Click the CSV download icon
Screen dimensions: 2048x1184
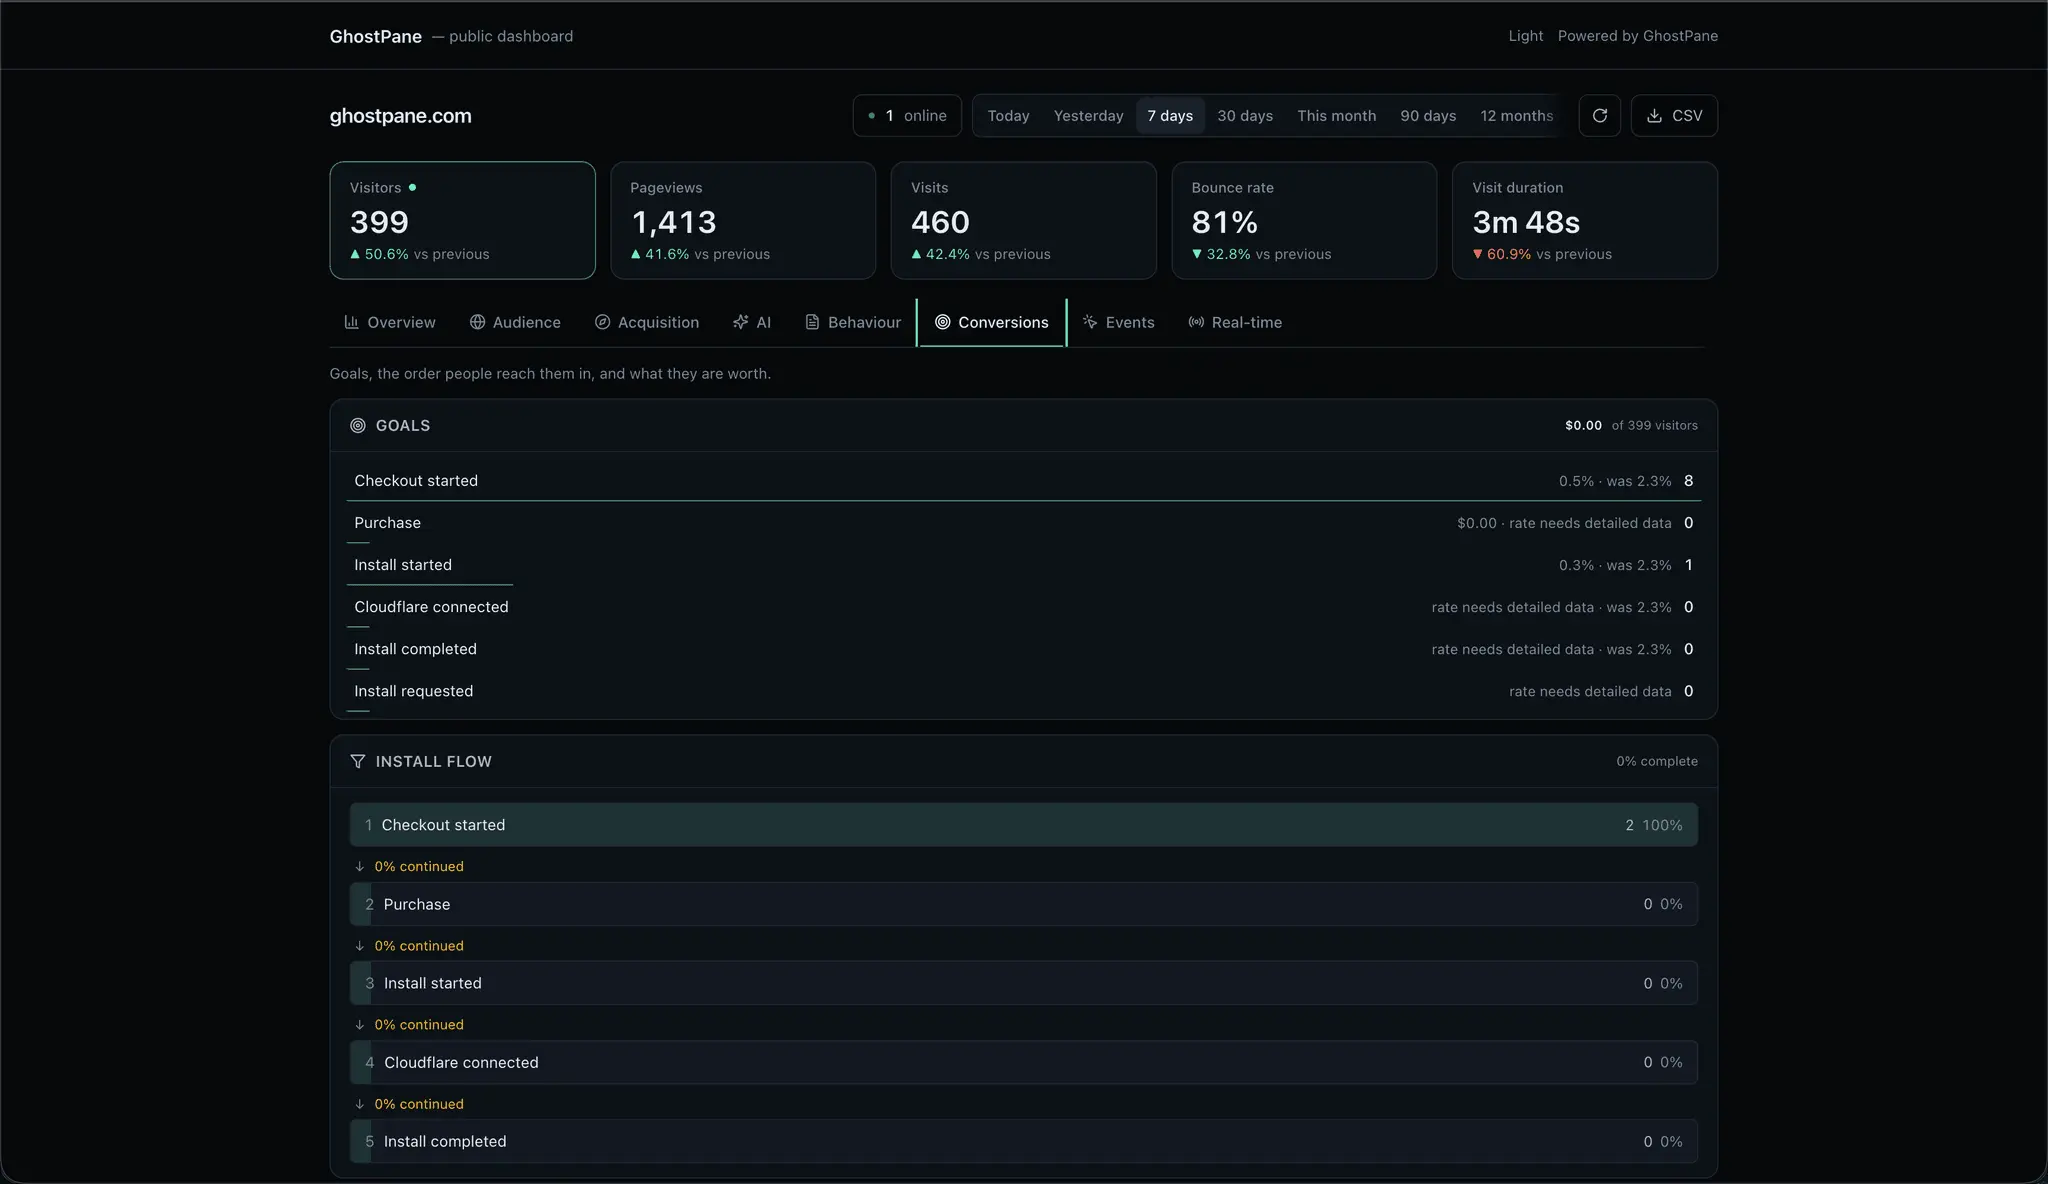(x=1654, y=116)
